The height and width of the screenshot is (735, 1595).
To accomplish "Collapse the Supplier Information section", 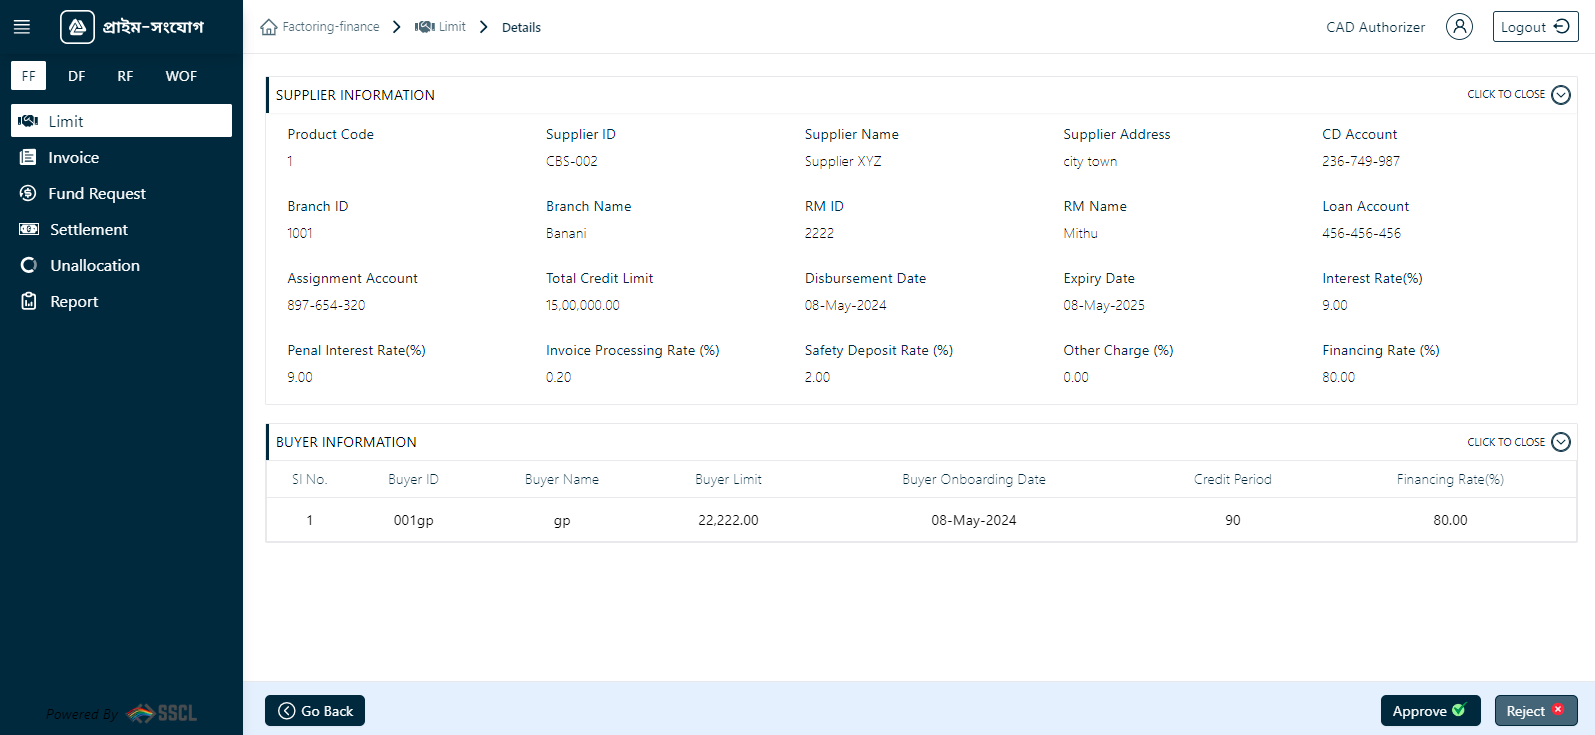I will pyautogui.click(x=1518, y=95).
